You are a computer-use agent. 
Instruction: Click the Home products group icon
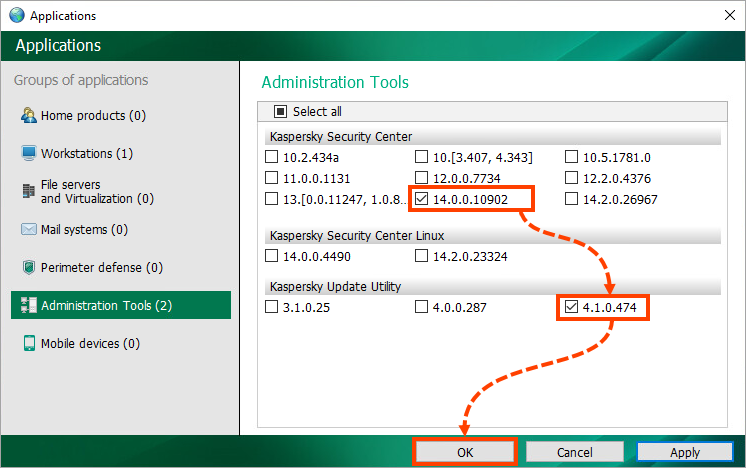click(x=29, y=115)
